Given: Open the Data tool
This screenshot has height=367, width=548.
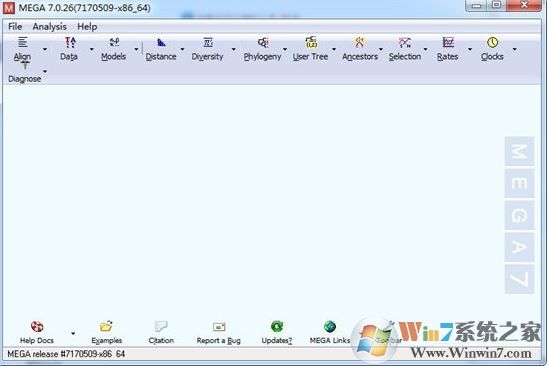Looking at the screenshot, I should pos(69,49).
